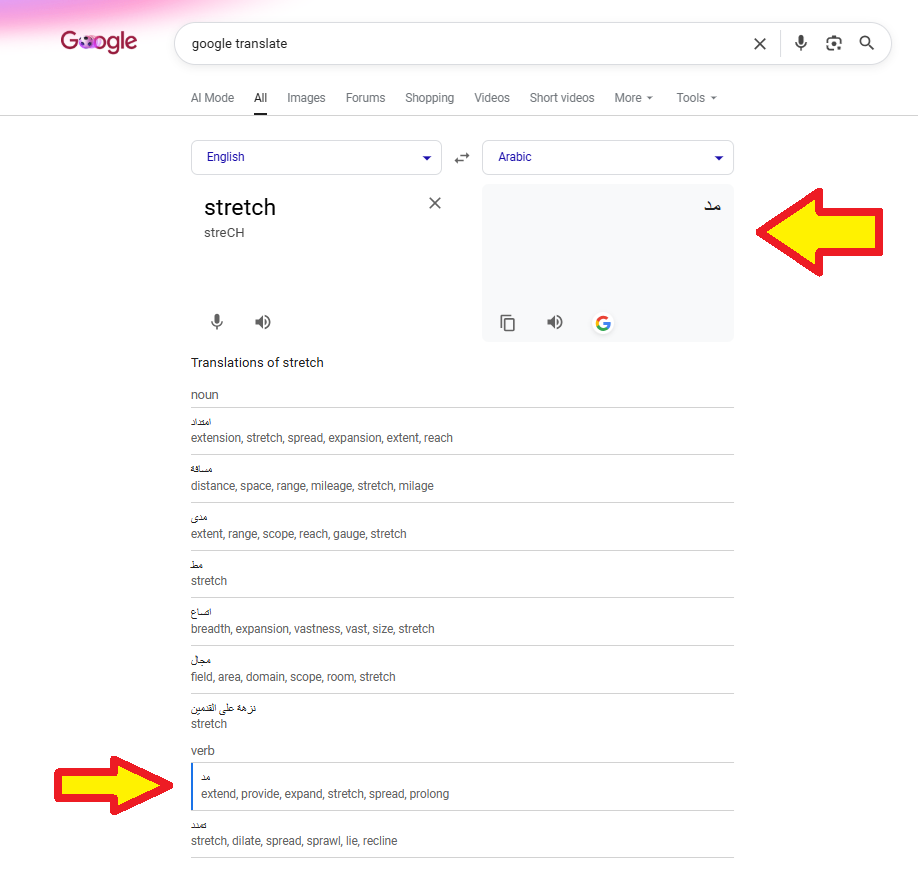918x869 pixels.
Task: Select the breadth, expansion, vastness row
Action: pos(462,622)
